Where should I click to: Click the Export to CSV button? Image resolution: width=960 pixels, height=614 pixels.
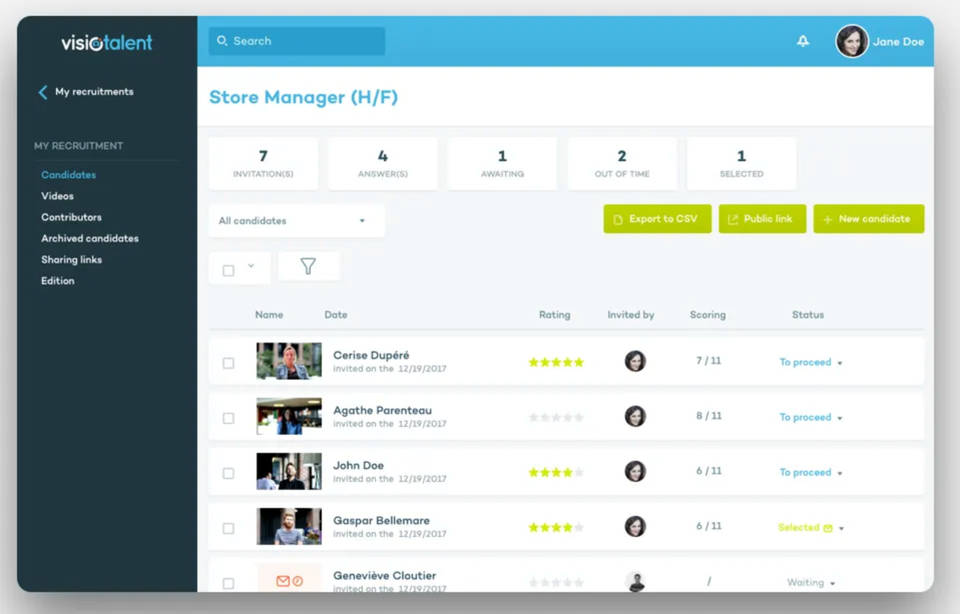[x=658, y=219]
